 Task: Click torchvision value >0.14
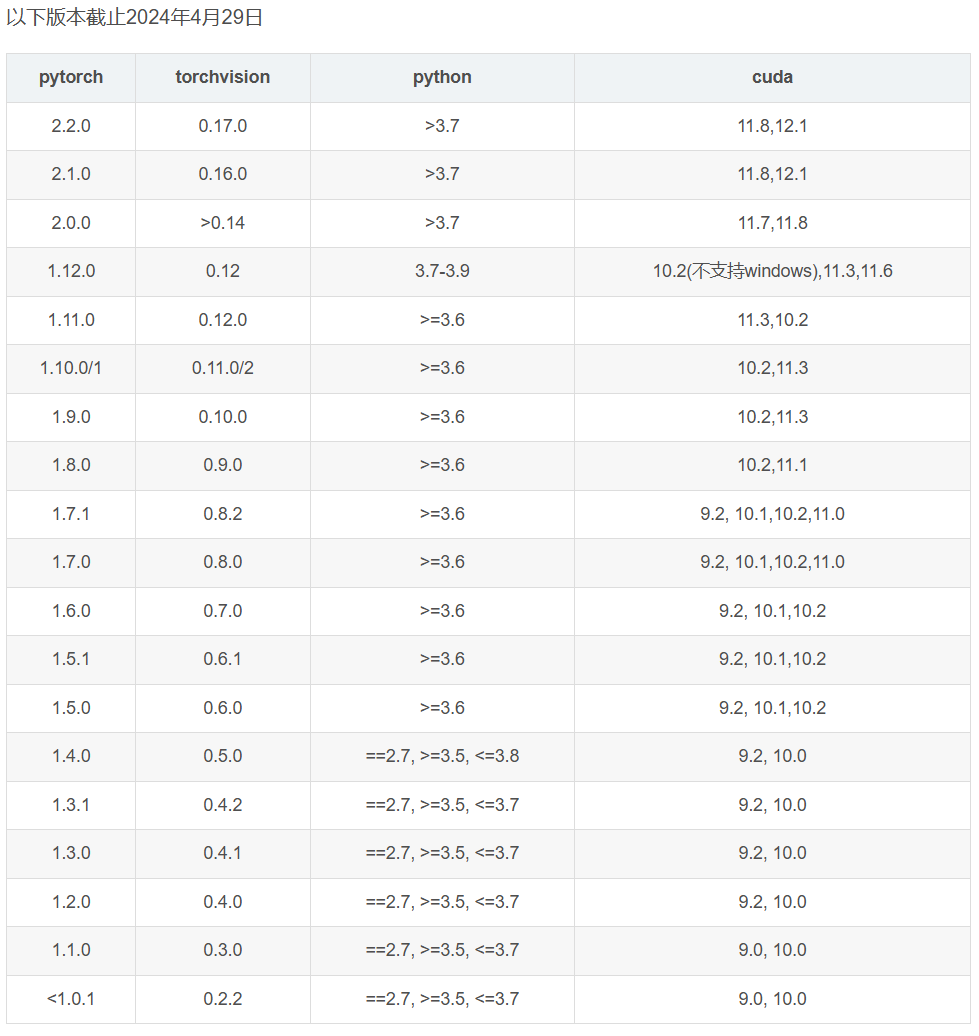223,223
